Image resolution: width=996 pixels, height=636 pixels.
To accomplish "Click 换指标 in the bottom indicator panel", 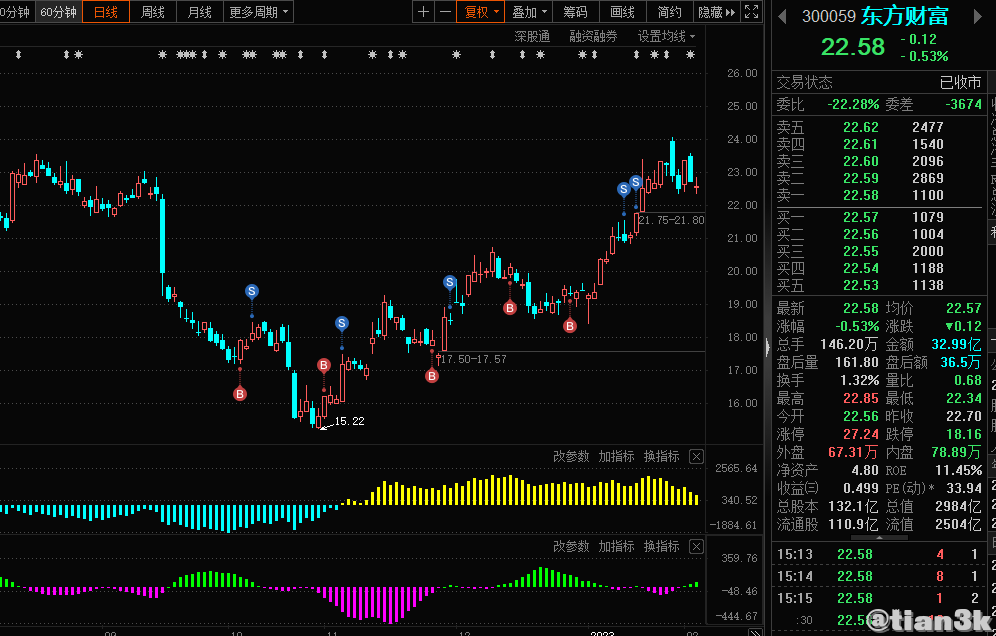I will [661, 546].
